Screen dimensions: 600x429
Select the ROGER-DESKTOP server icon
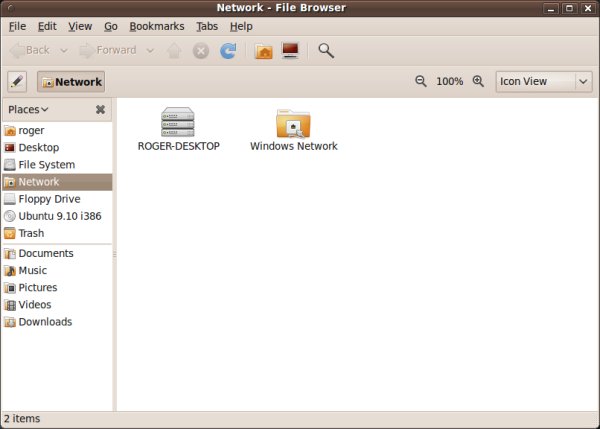pos(178,122)
